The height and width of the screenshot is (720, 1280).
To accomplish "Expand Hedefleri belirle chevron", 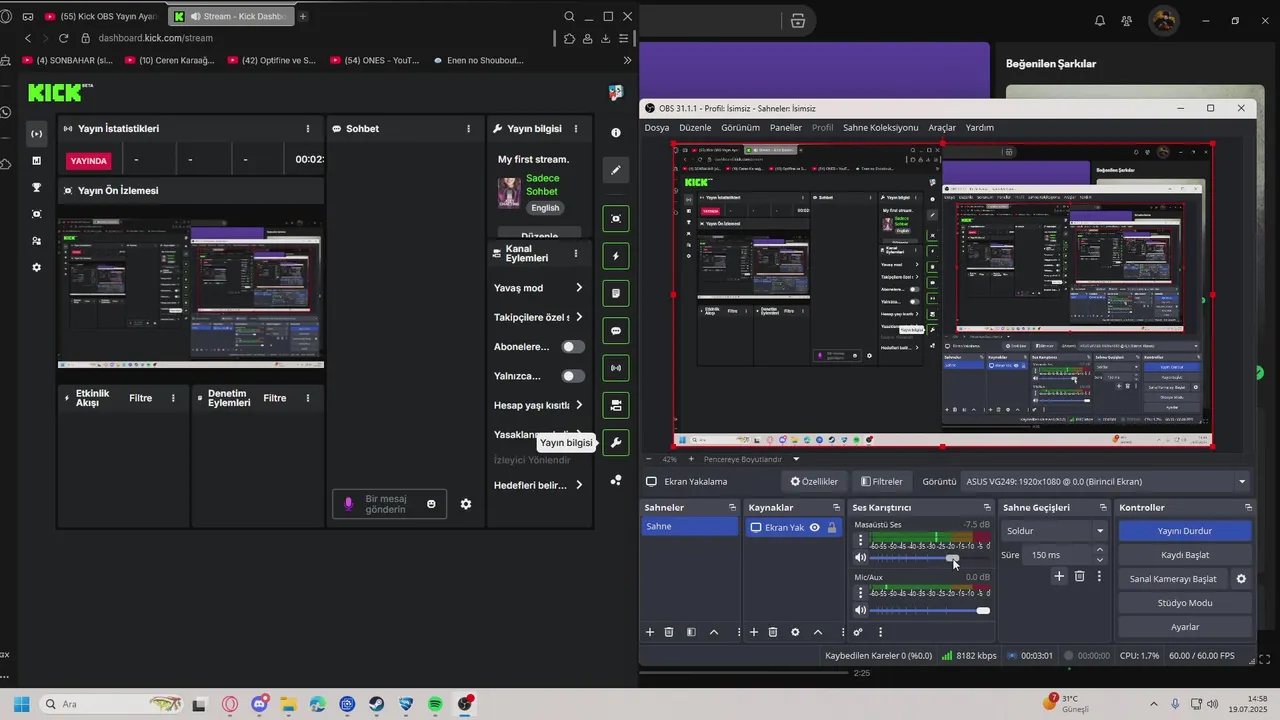I will [x=579, y=485].
